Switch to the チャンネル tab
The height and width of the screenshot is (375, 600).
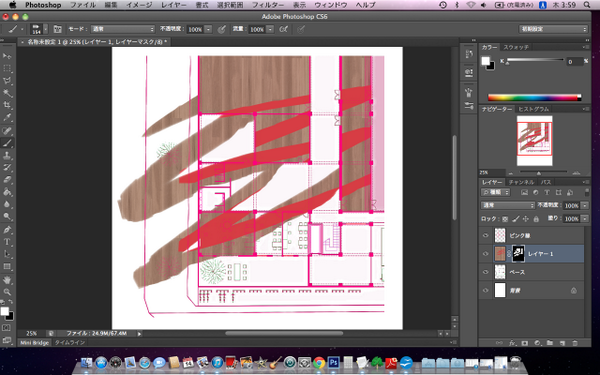521,182
